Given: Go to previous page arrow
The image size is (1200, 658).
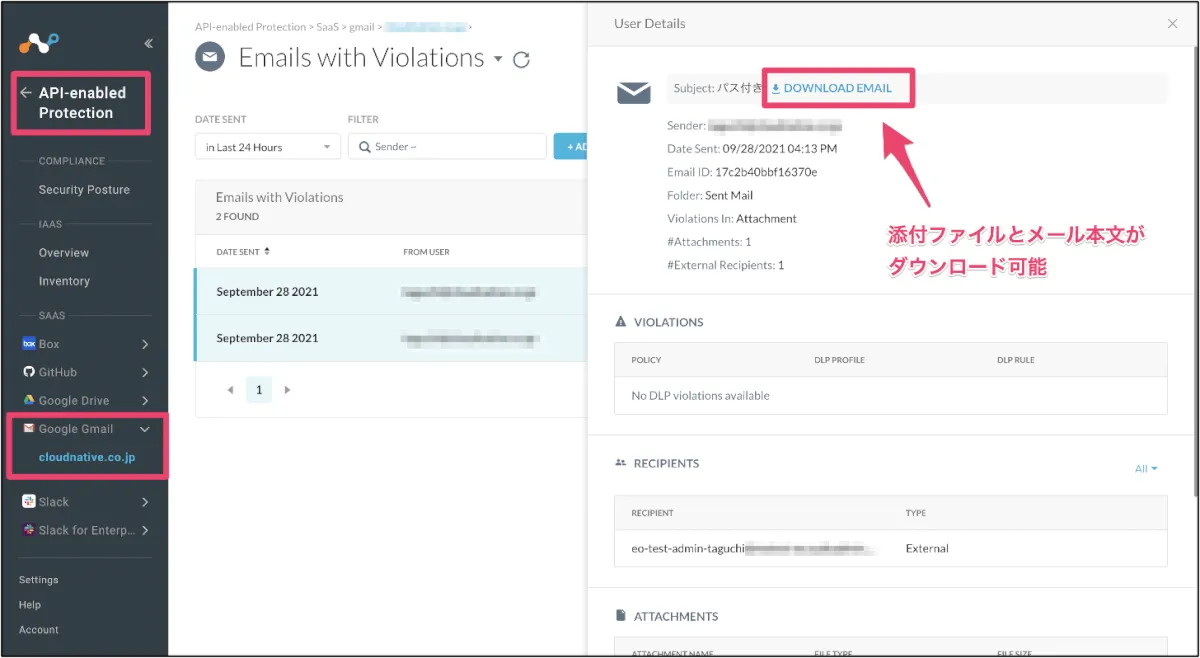Looking at the screenshot, I should 230,390.
